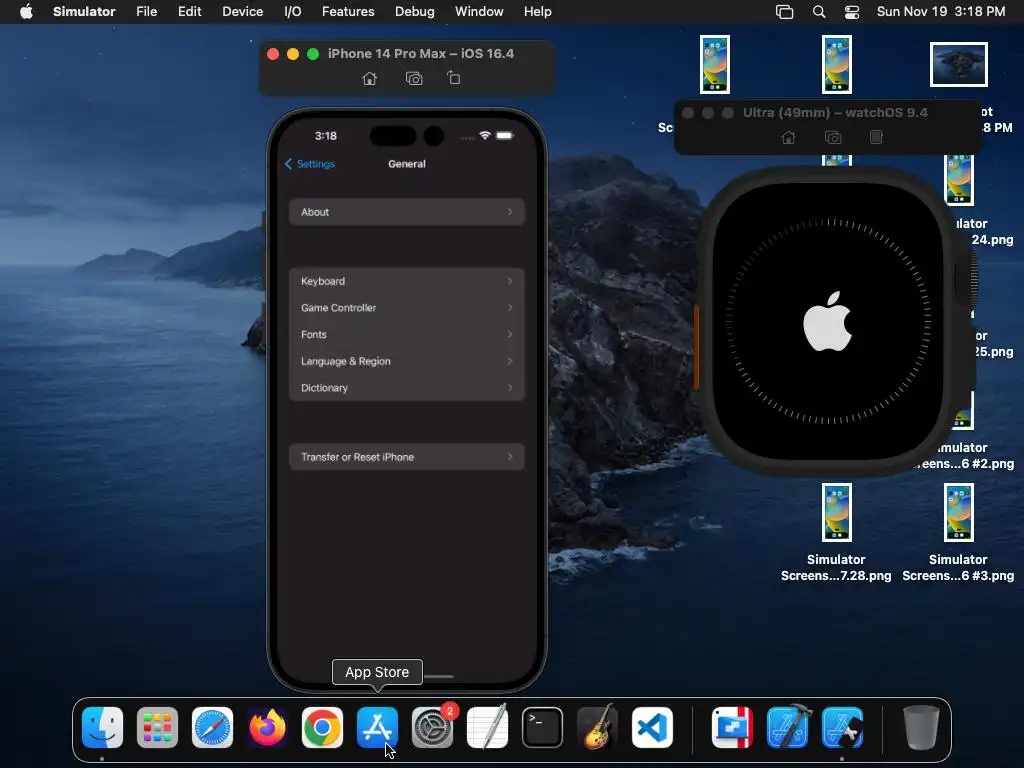Select Simulator Screens...6 #3.png desktop file

958,532
